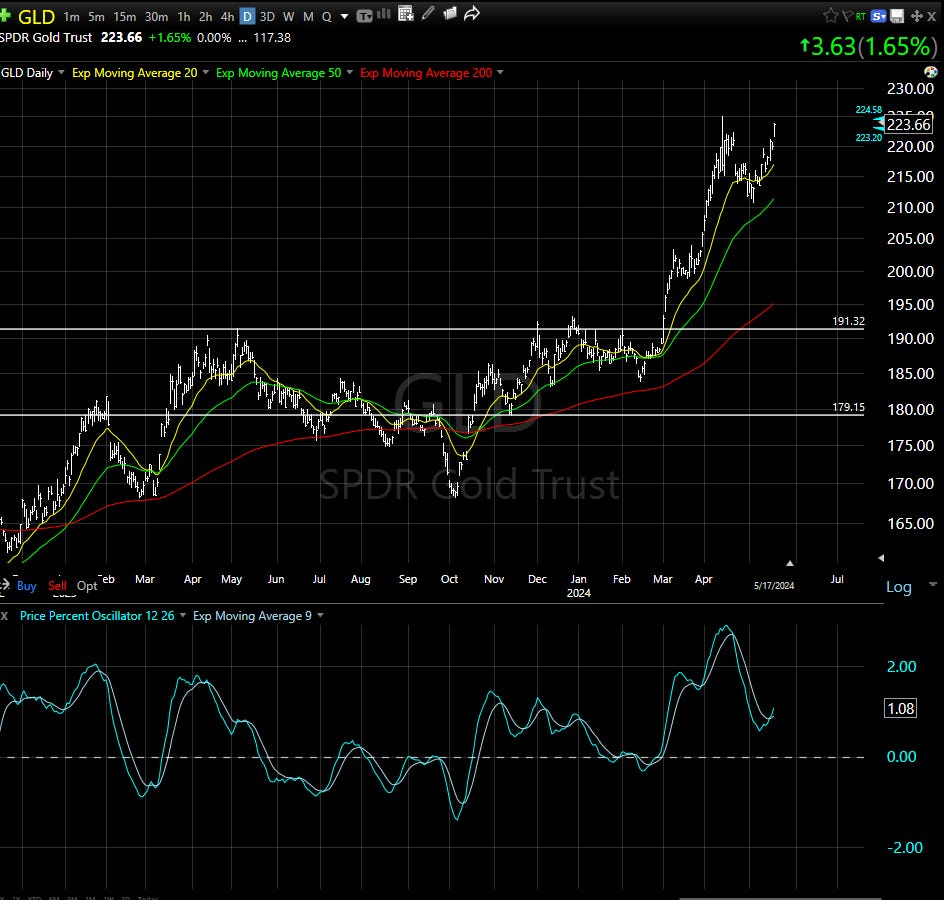Select the Q quarterly timeframe

click(x=326, y=17)
